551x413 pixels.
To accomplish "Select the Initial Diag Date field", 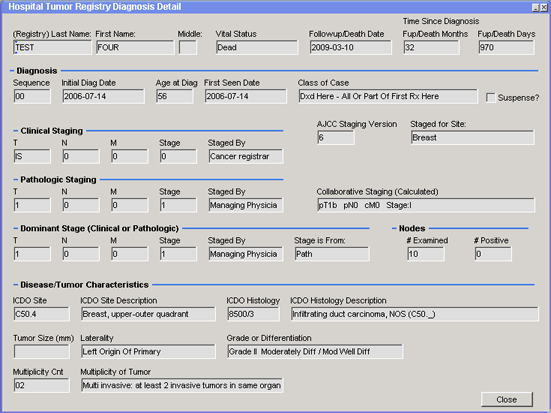I will click(103, 96).
